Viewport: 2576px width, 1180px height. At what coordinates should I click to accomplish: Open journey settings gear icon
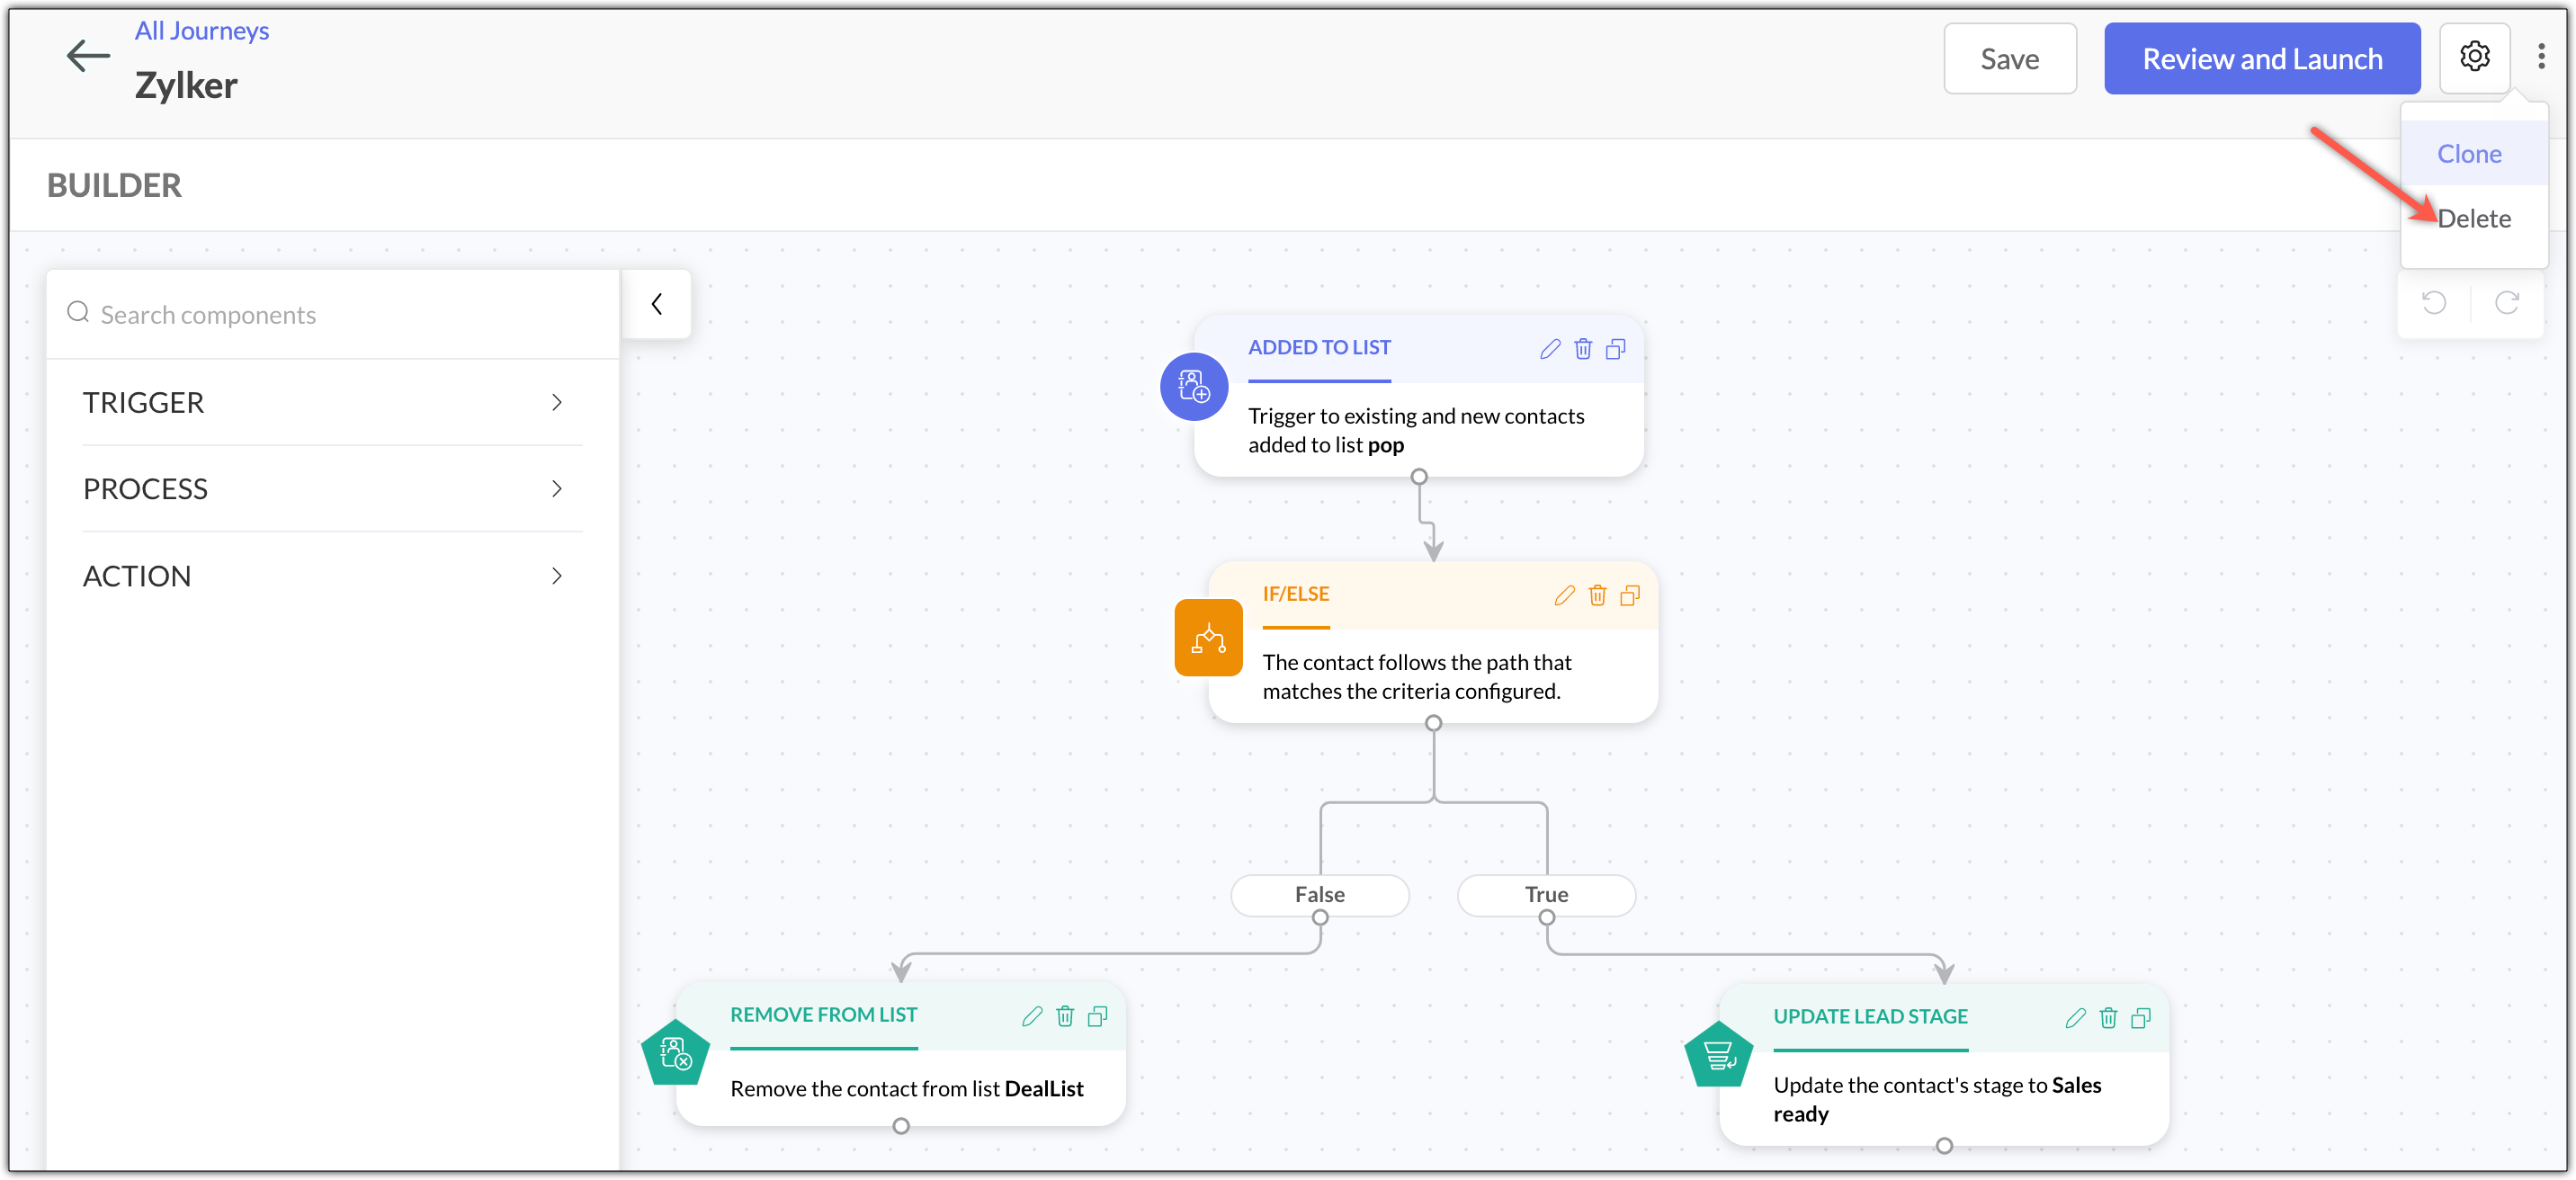tap(2474, 57)
